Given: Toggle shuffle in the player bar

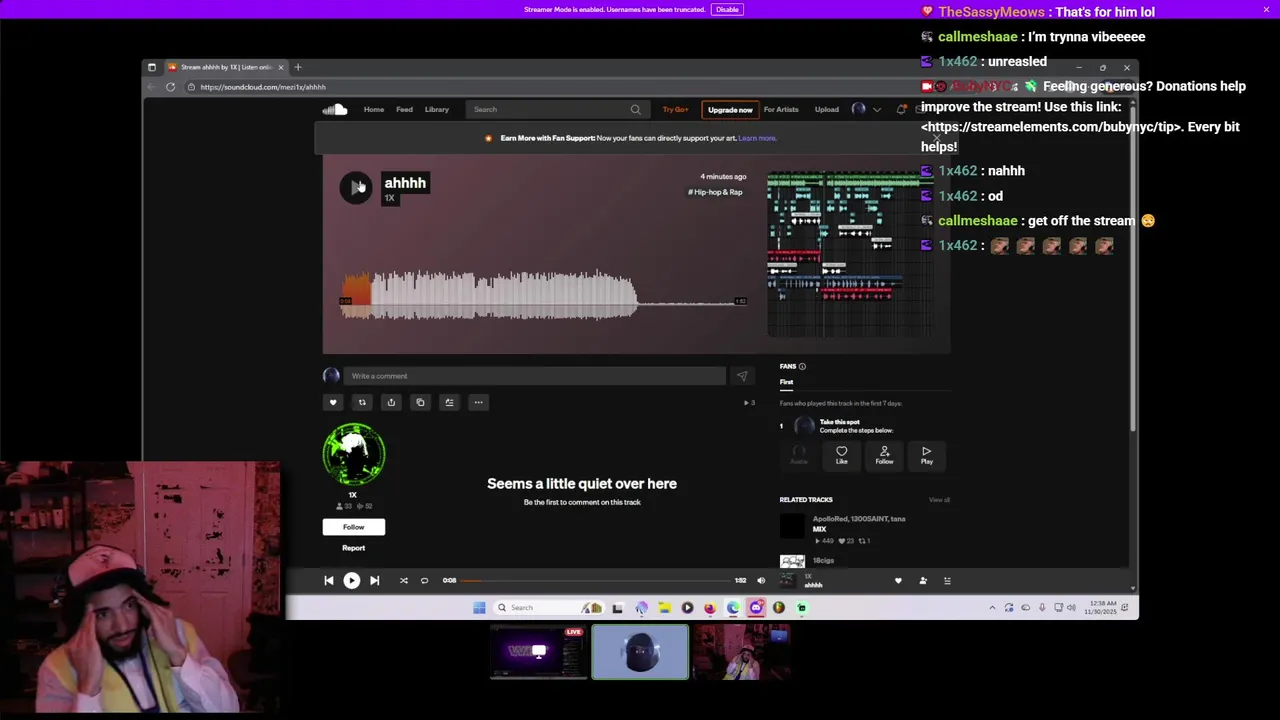Looking at the screenshot, I should [404, 580].
